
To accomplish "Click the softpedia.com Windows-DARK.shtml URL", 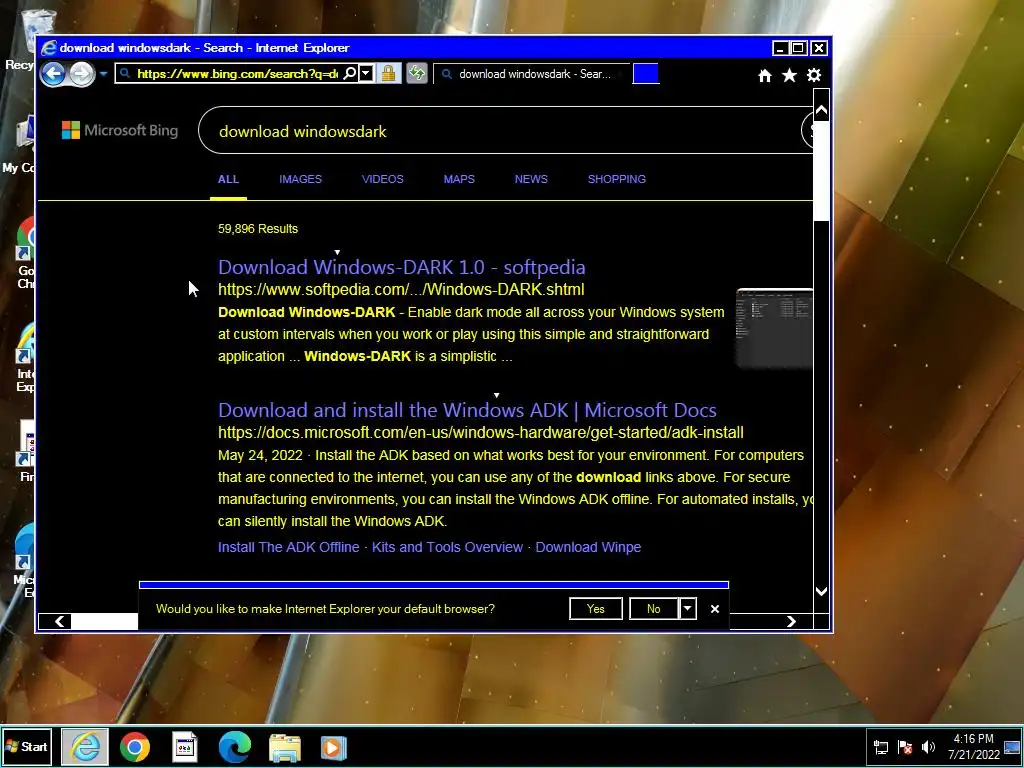I will click(401, 289).
